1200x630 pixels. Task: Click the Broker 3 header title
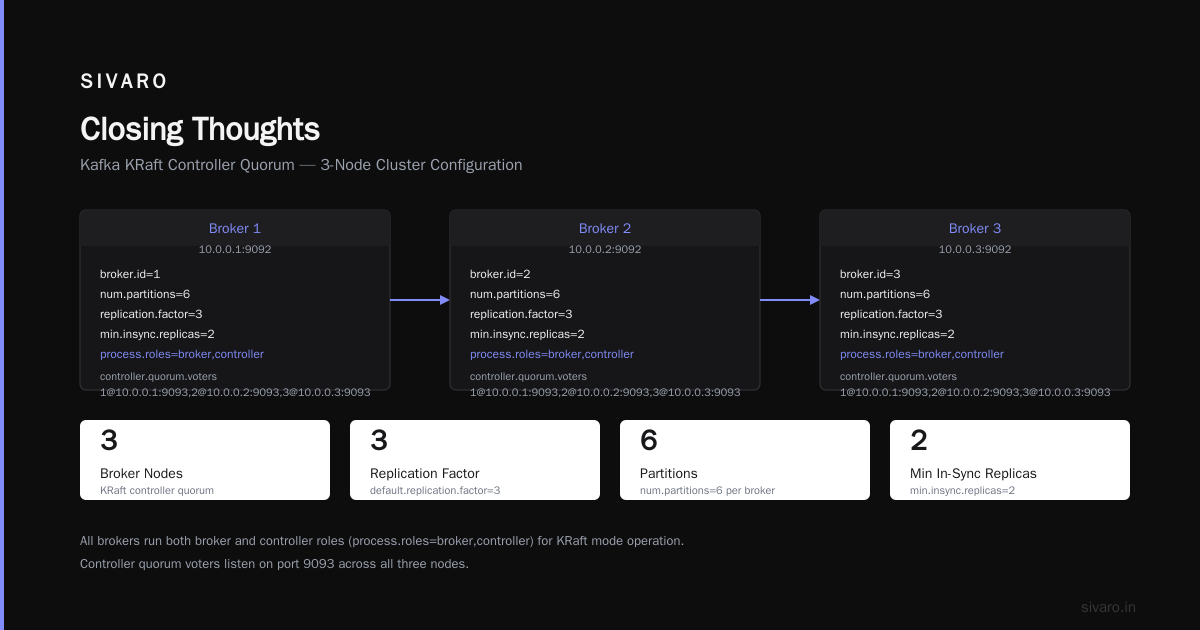[975, 228]
